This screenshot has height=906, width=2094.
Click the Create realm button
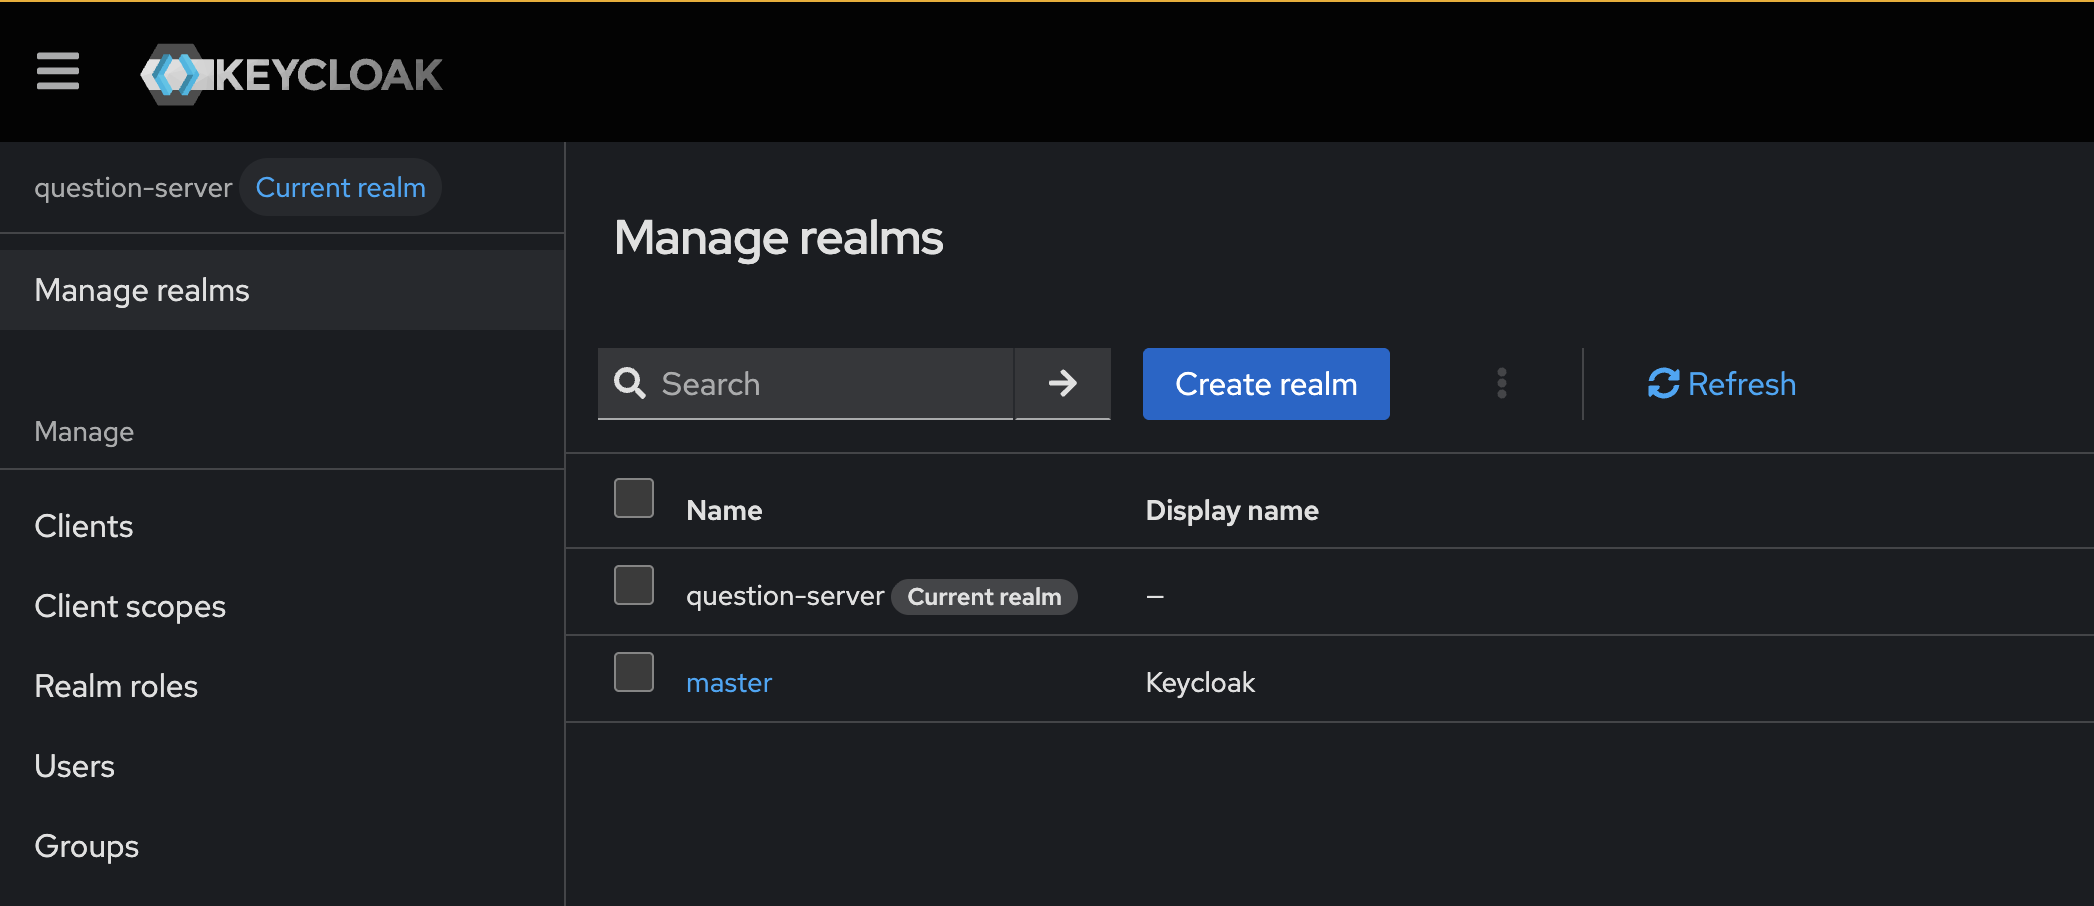point(1266,384)
